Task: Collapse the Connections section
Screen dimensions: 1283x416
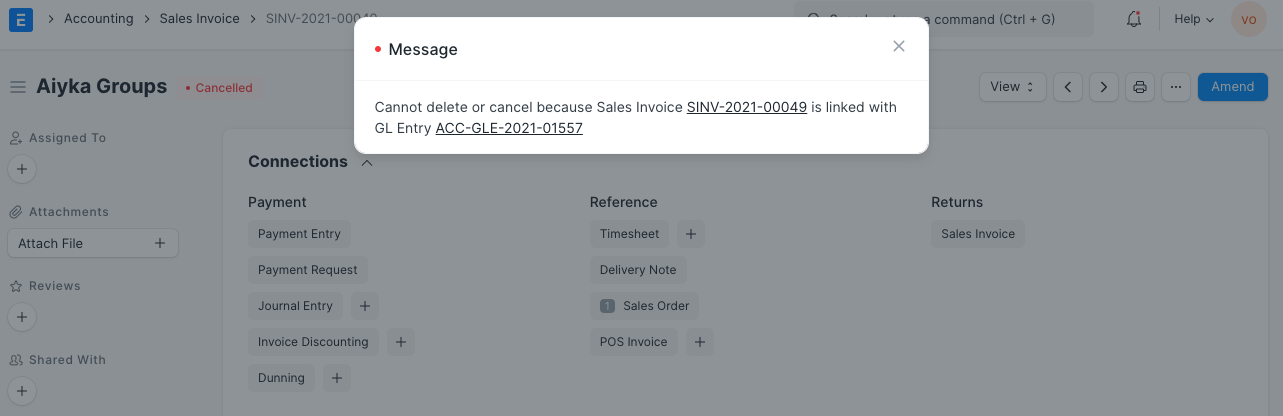Action: tap(367, 162)
